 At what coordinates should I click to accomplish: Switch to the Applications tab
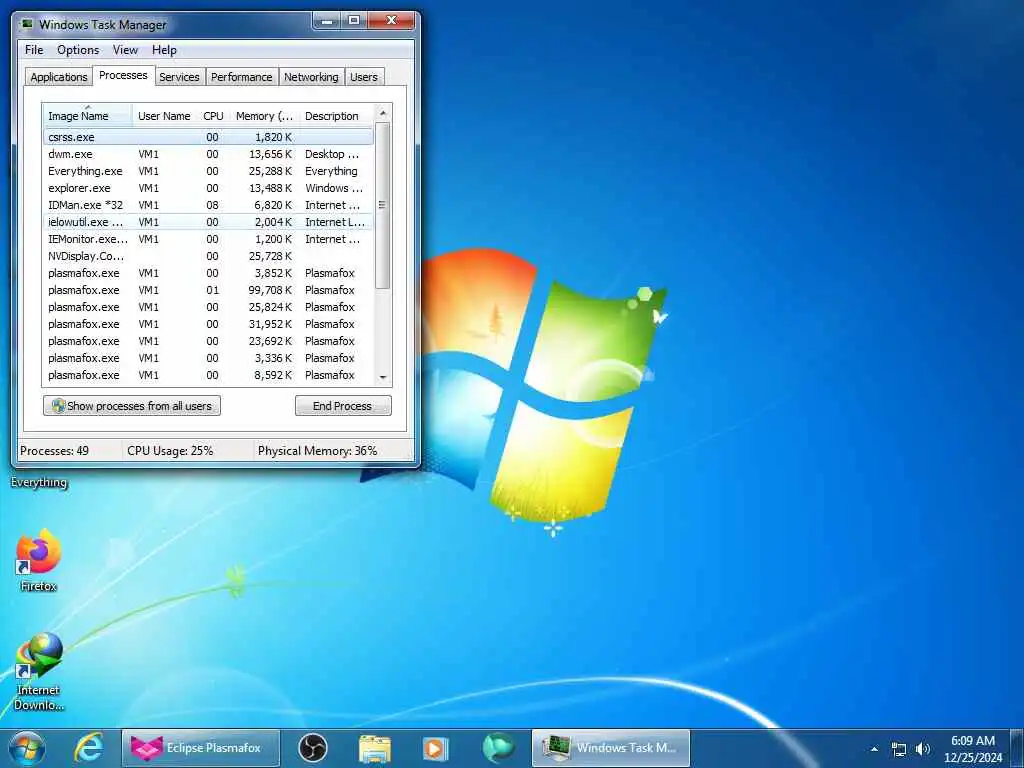[59, 77]
